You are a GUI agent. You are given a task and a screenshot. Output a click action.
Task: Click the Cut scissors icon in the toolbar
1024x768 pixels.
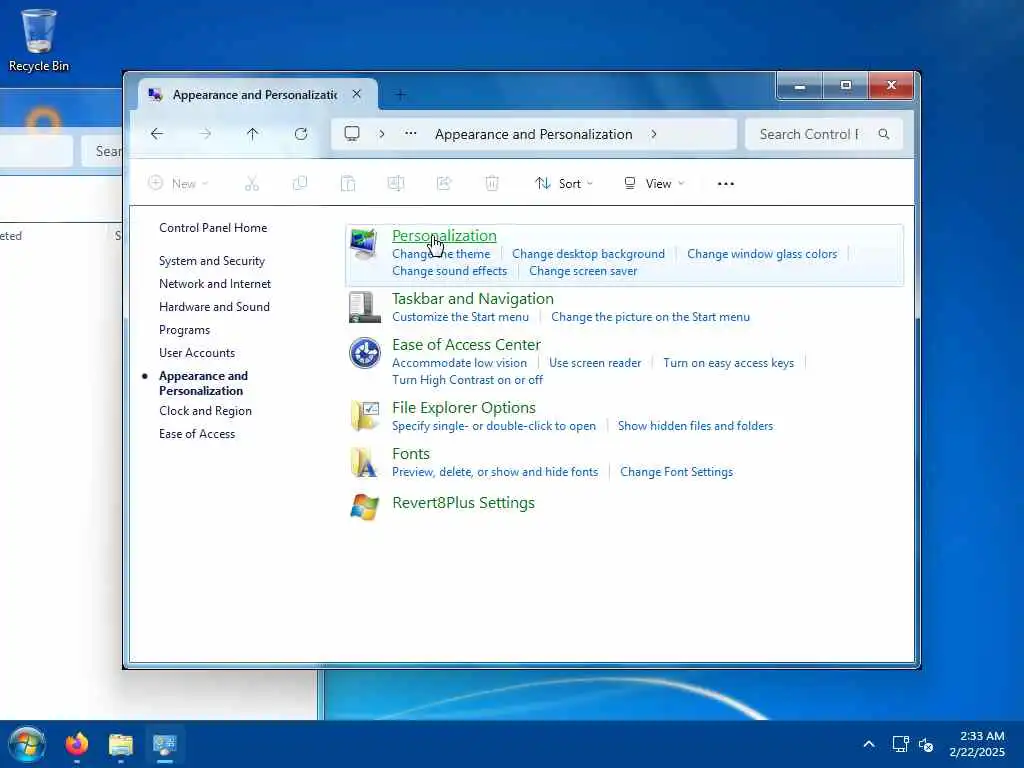252,184
